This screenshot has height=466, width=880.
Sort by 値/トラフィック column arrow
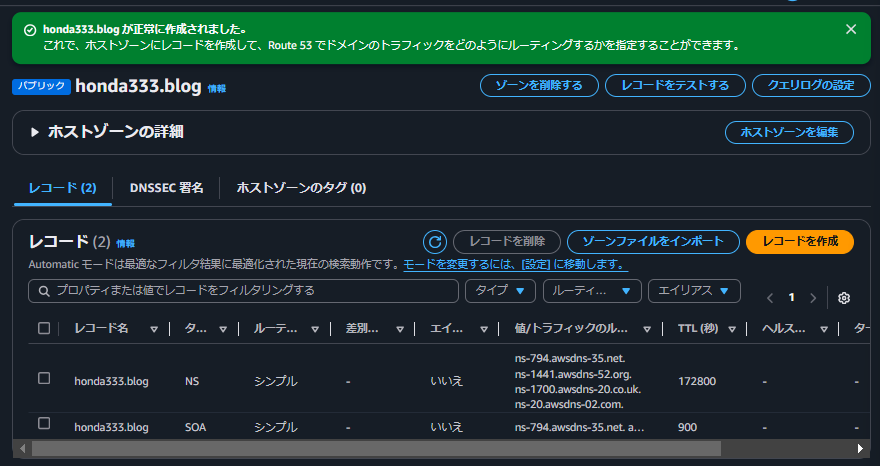pyautogui.click(x=647, y=330)
